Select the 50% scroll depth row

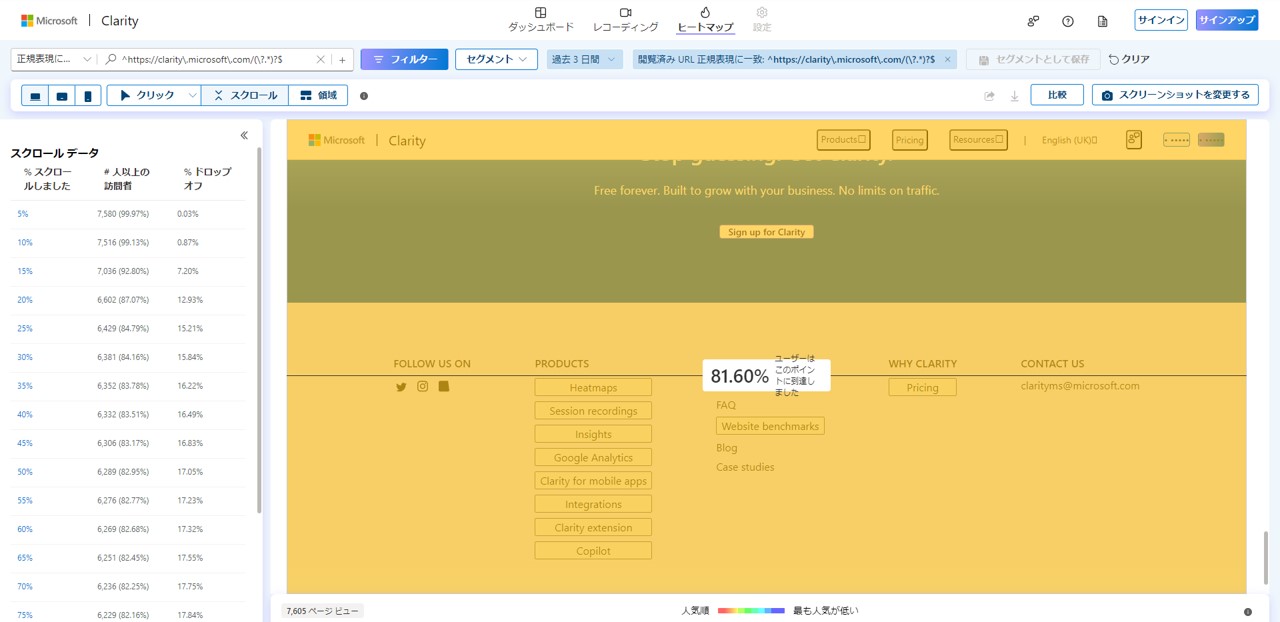coord(127,472)
